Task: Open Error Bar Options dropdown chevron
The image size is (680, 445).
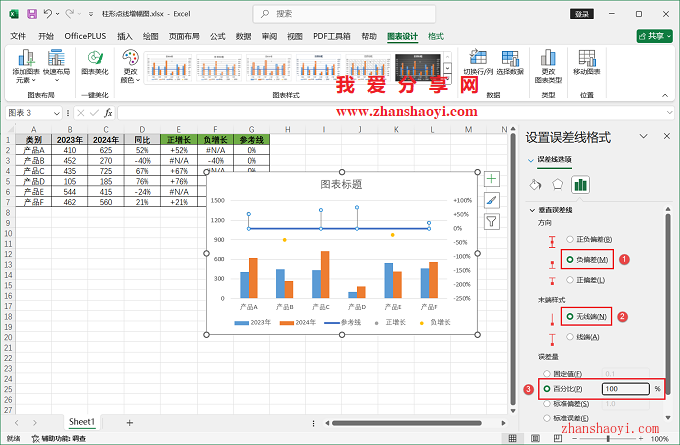Action: point(530,160)
